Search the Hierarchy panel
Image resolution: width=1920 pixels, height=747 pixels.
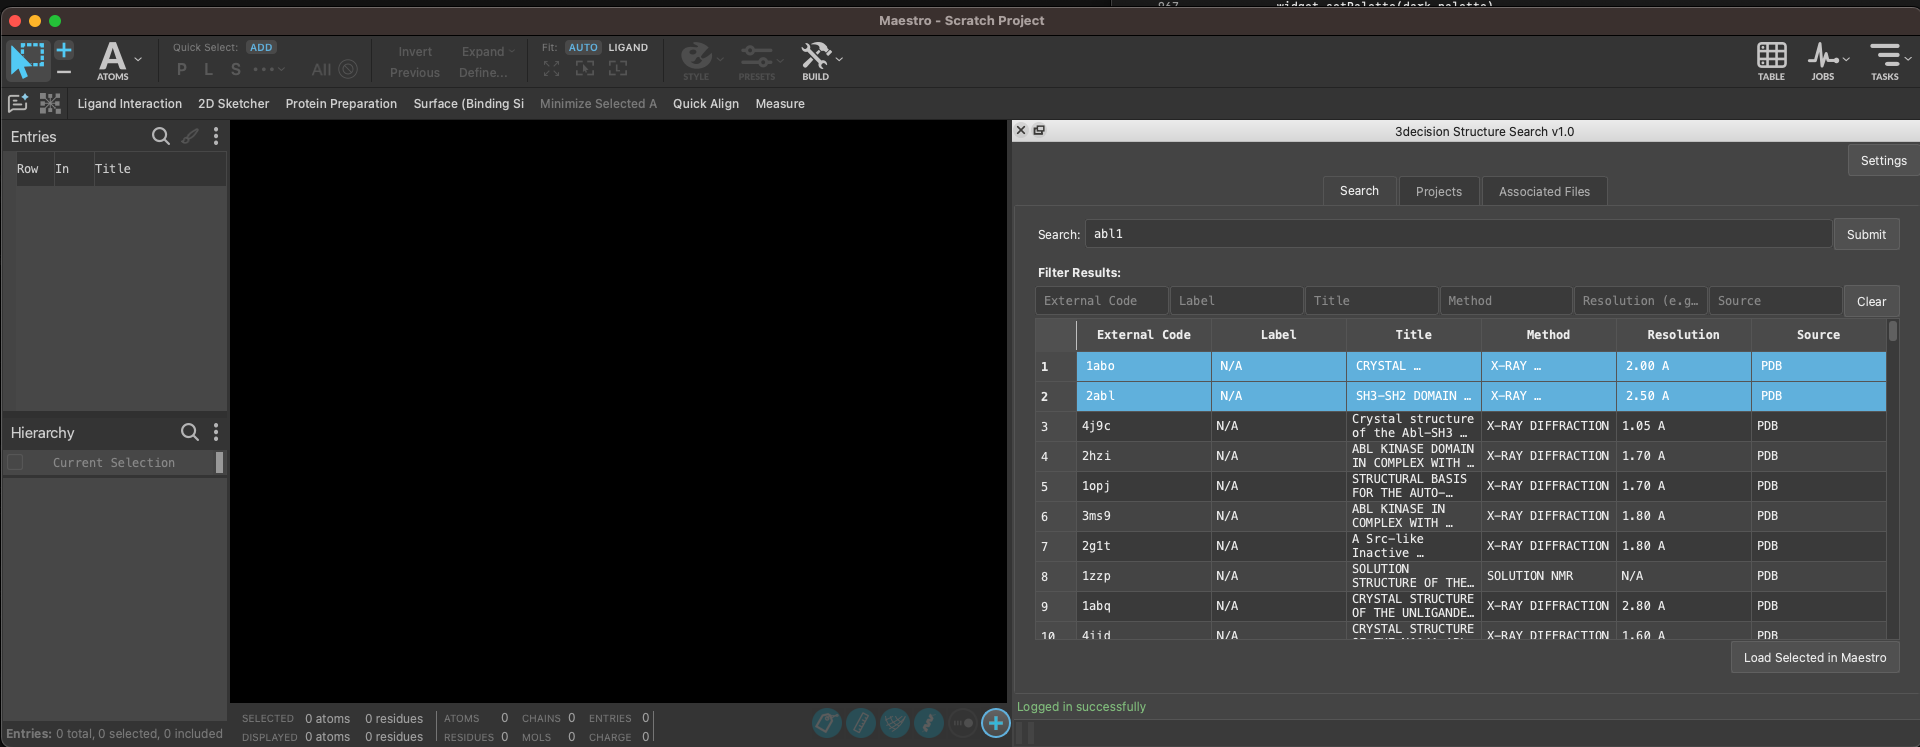coord(189,432)
